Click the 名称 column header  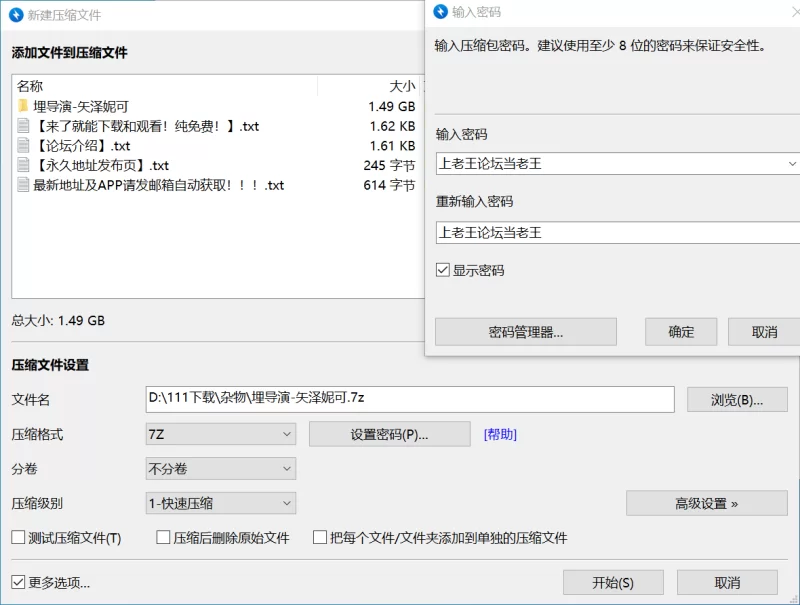165,86
